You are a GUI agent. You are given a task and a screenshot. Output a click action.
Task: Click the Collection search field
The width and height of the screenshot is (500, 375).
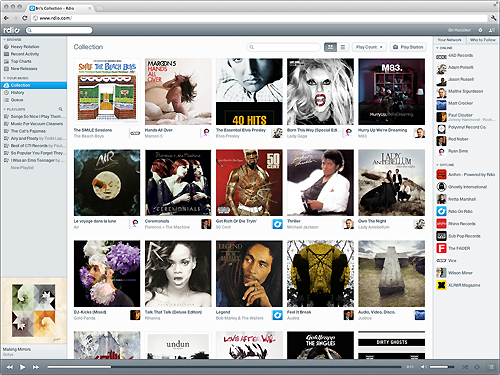click(x=284, y=47)
